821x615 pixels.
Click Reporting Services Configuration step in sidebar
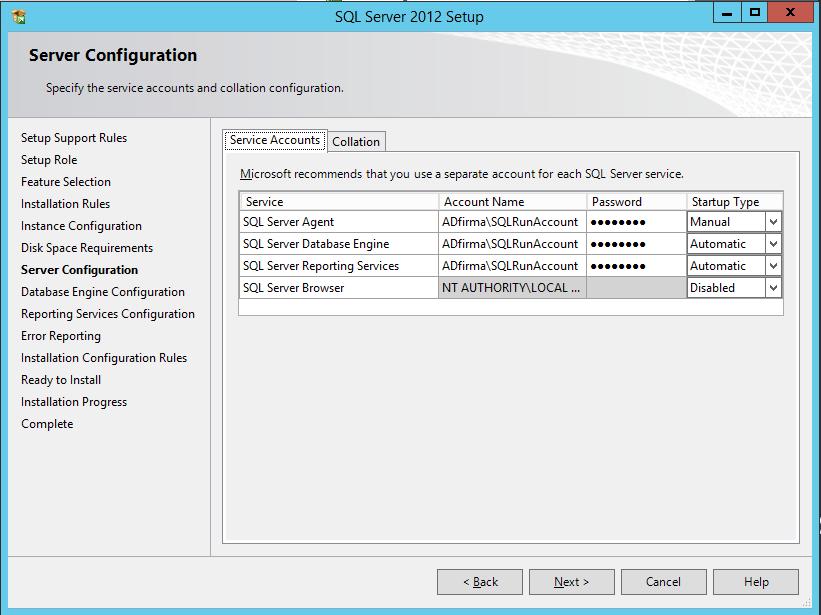pos(108,314)
